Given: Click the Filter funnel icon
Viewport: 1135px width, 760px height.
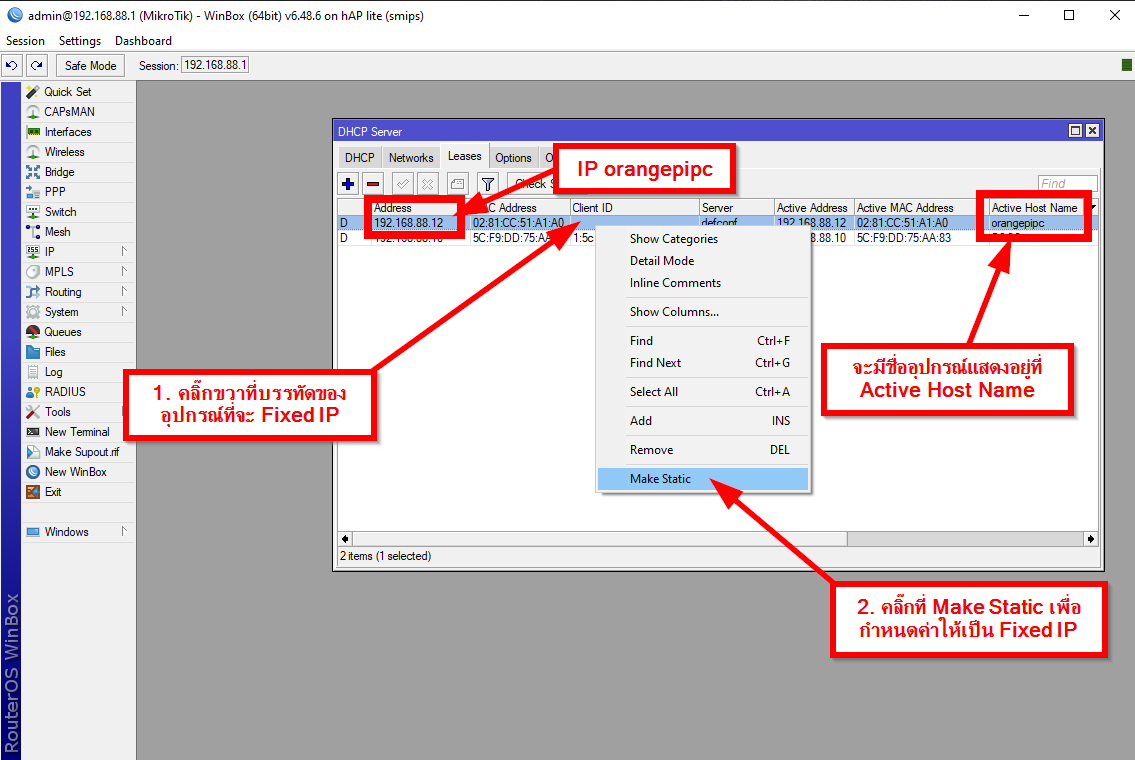Looking at the screenshot, I should pyautogui.click(x=488, y=184).
